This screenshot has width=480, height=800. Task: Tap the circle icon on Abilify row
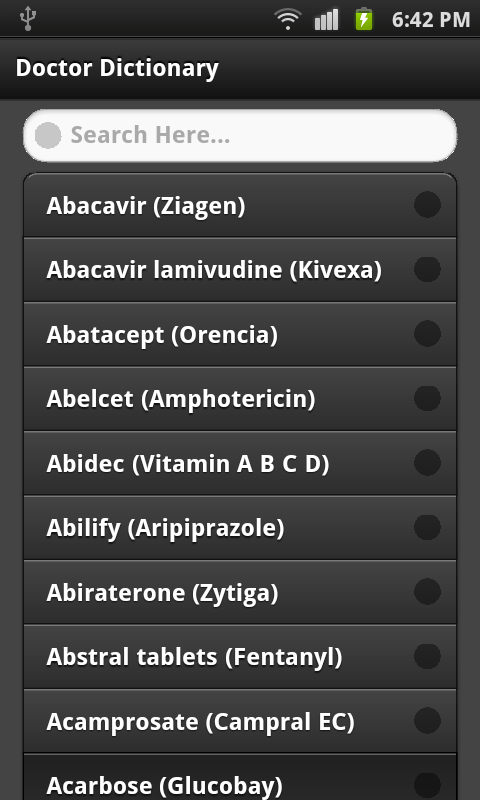coord(427,527)
